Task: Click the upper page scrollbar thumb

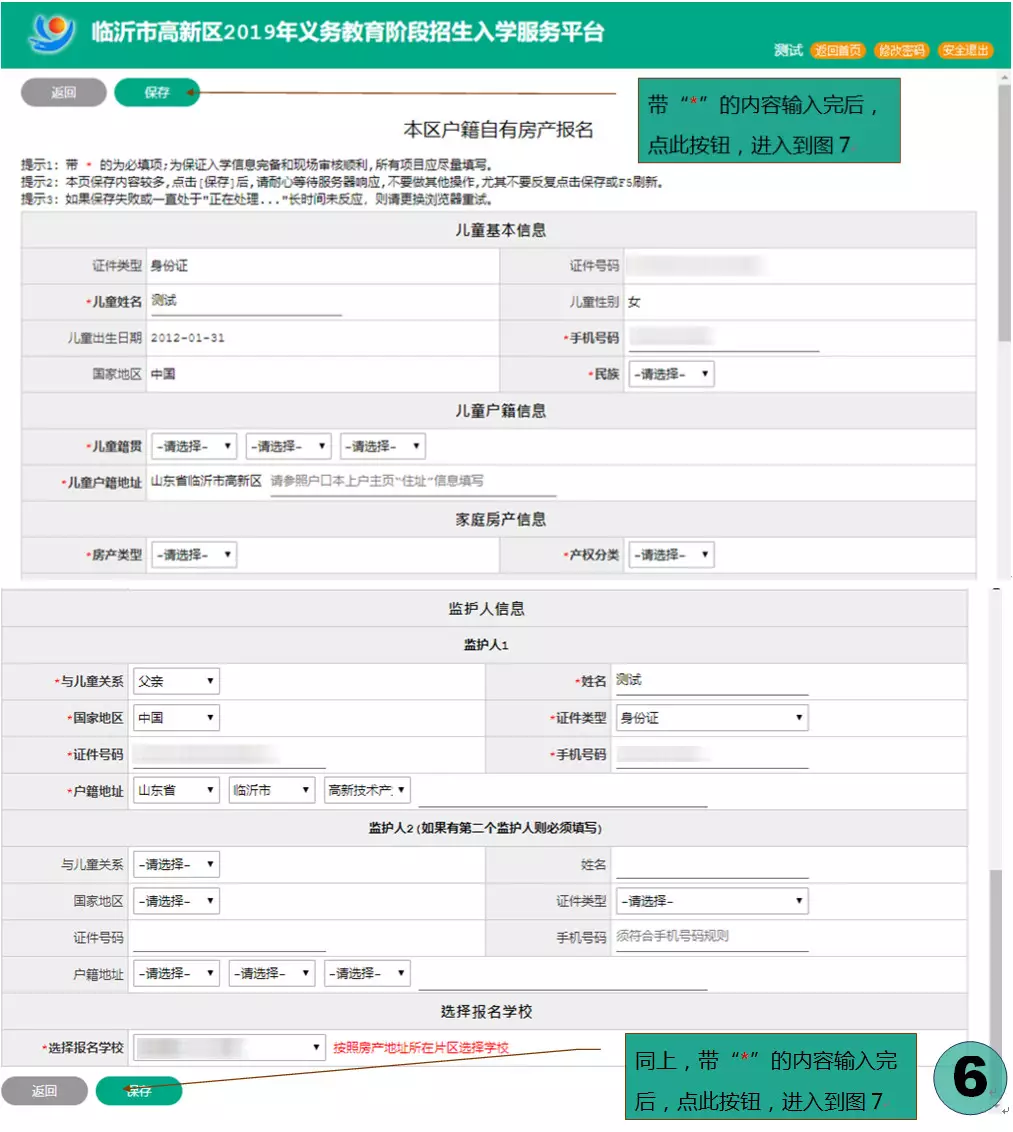Action: (1004, 213)
